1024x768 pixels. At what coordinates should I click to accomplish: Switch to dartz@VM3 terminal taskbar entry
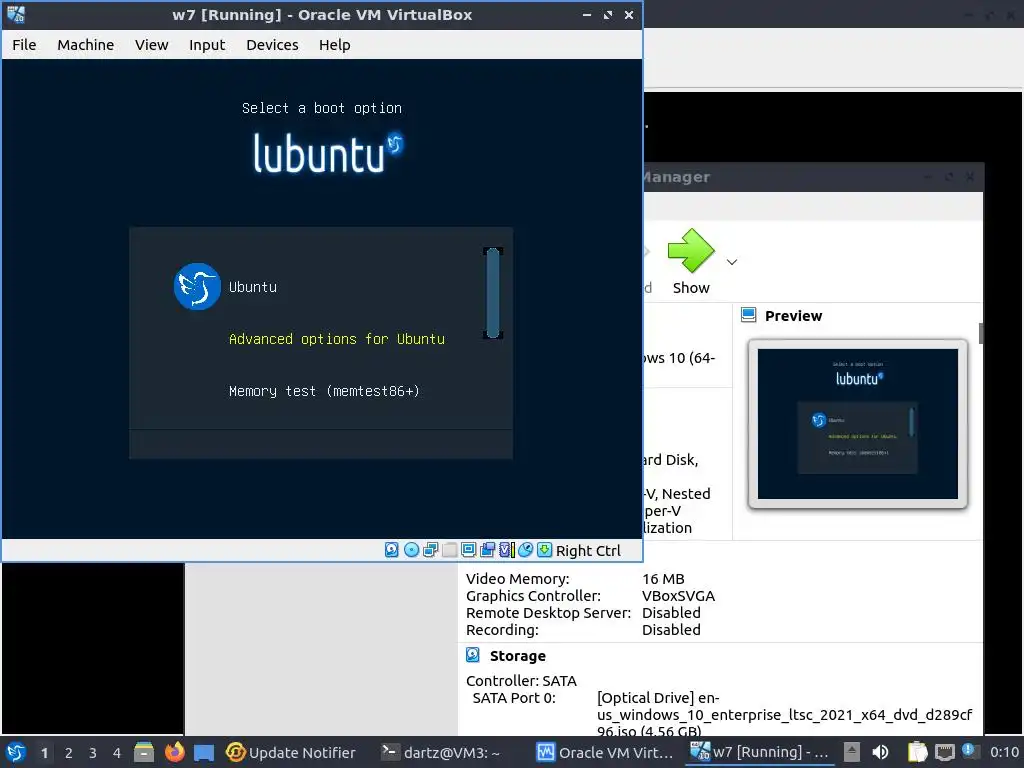[x=441, y=752]
